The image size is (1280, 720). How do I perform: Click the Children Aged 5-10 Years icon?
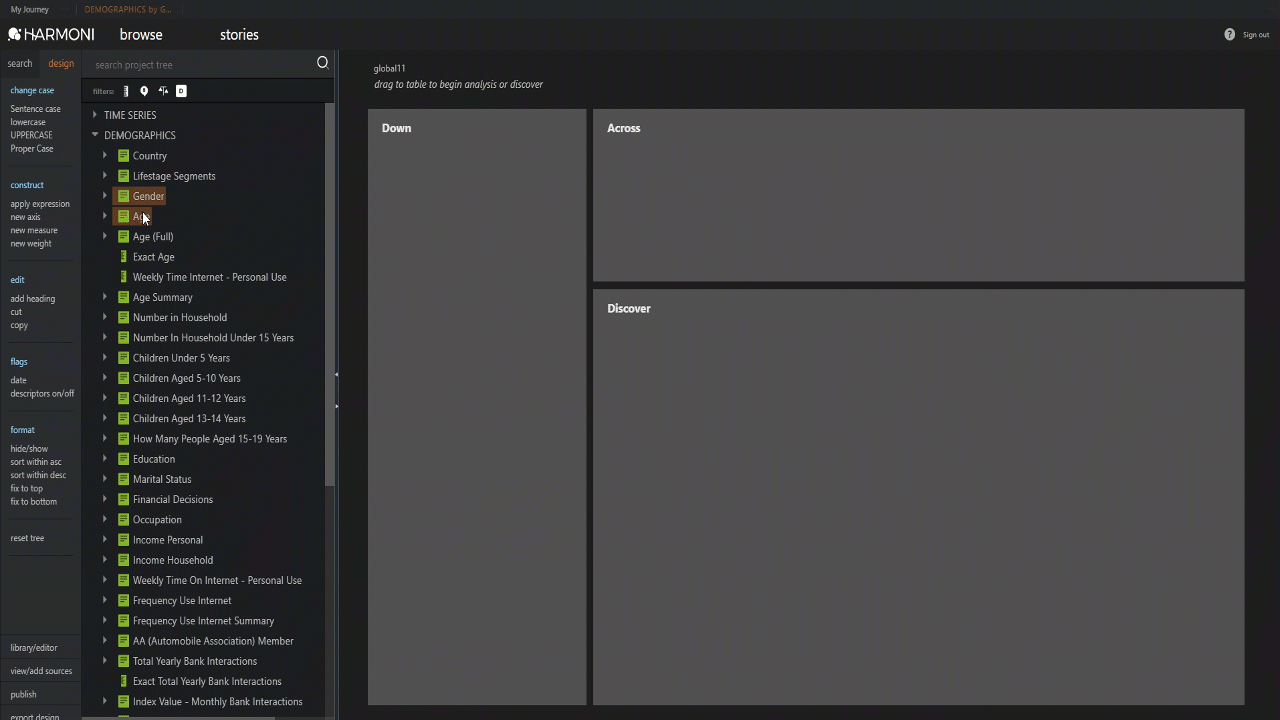tap(123, 378)
